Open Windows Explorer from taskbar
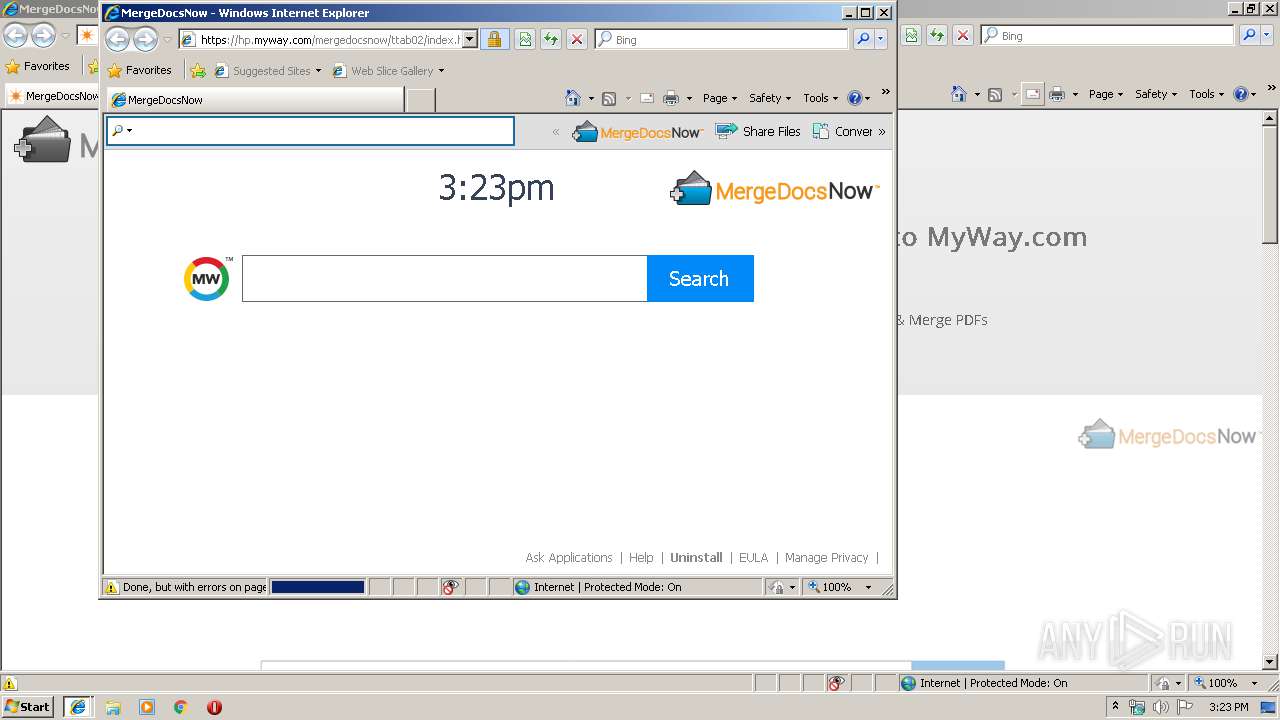 tap(113, 707)
